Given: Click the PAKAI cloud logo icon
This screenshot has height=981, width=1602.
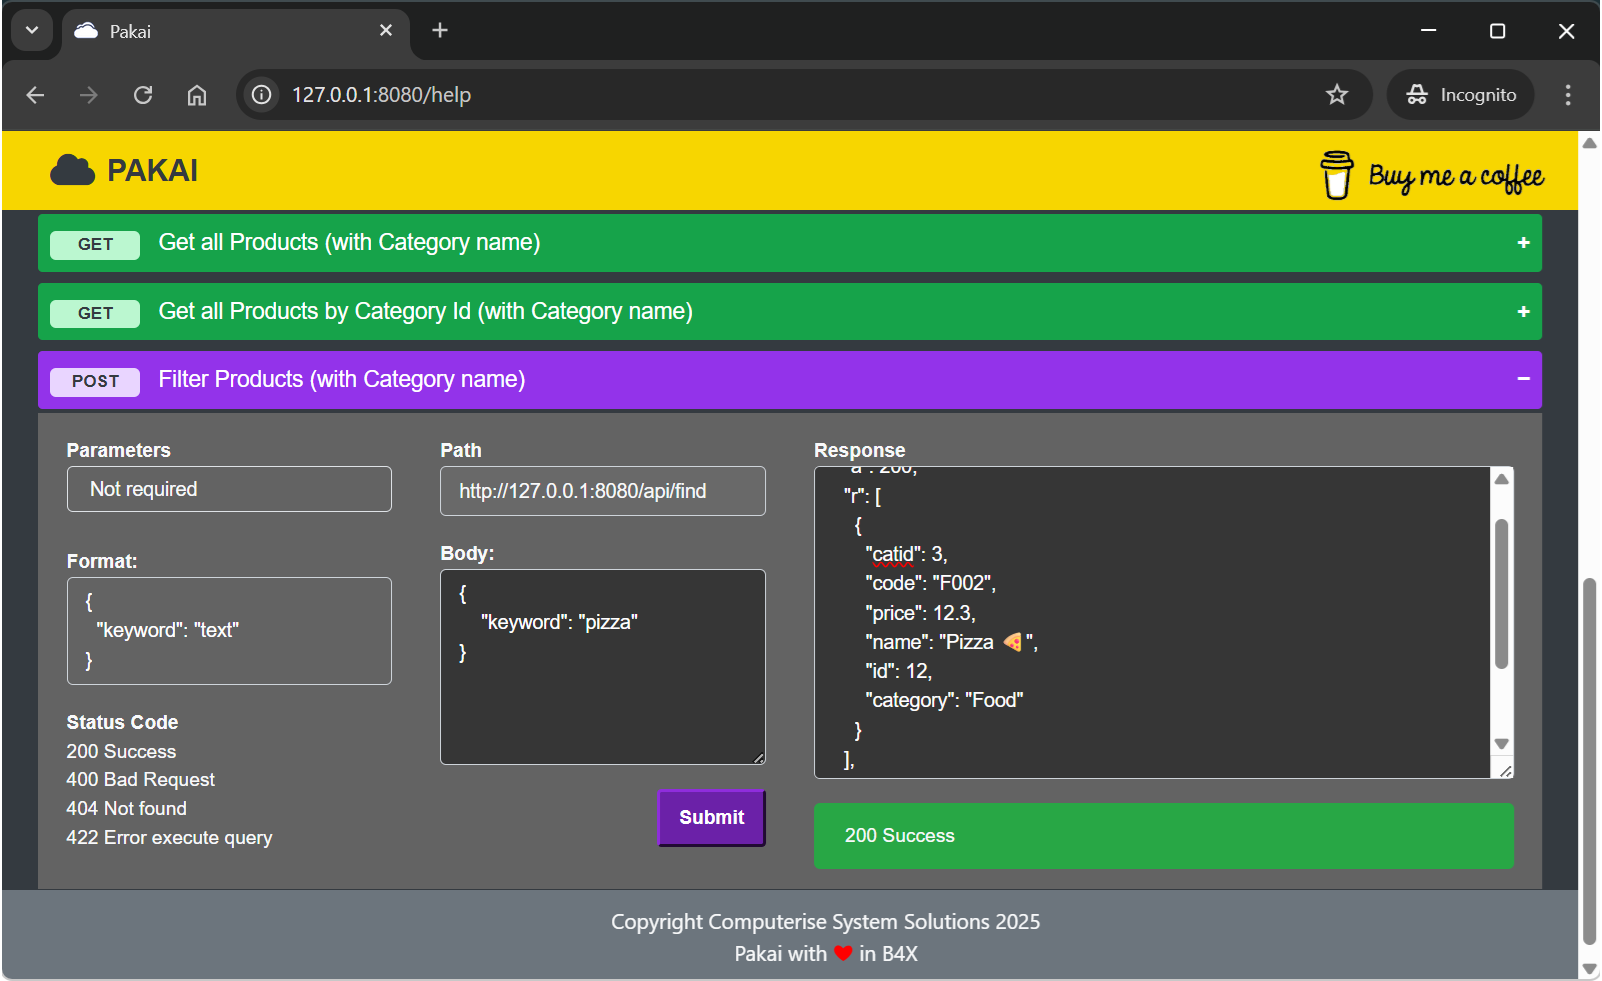Looking at the screenshot, I should [x=72, y=171].
